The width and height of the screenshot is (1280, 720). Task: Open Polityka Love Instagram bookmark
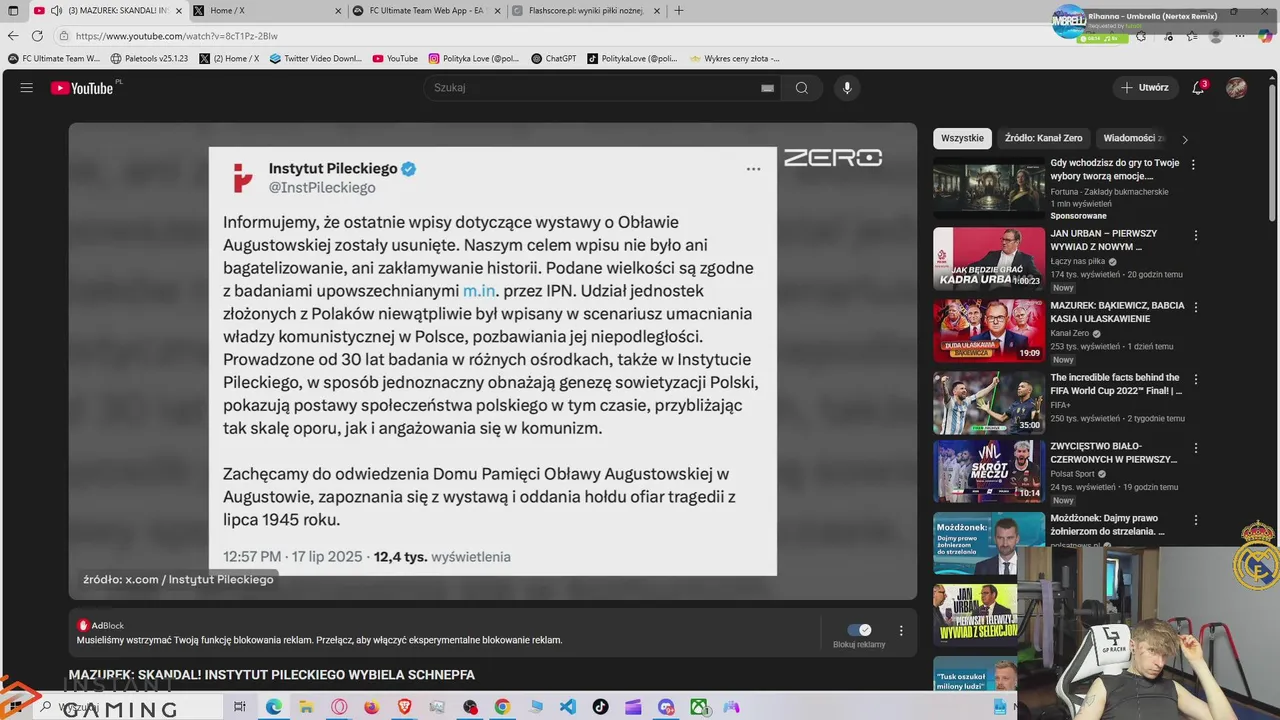click(474, 58)
